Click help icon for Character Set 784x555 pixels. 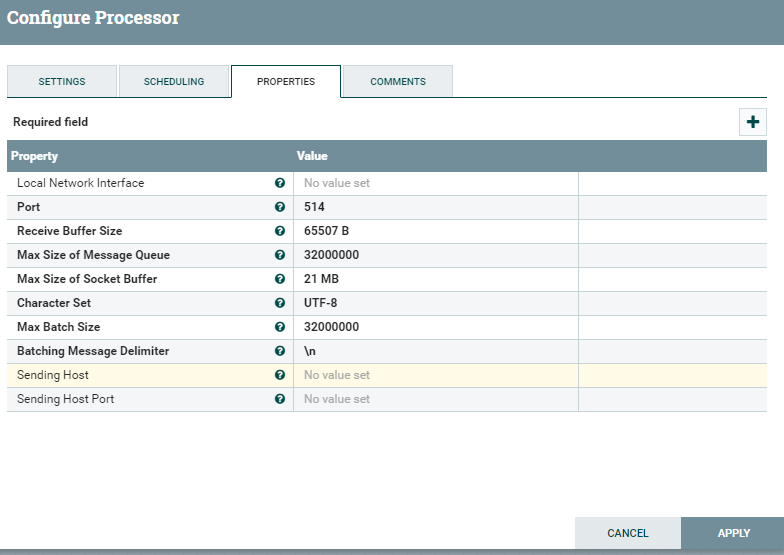click(x=280, y=303)
